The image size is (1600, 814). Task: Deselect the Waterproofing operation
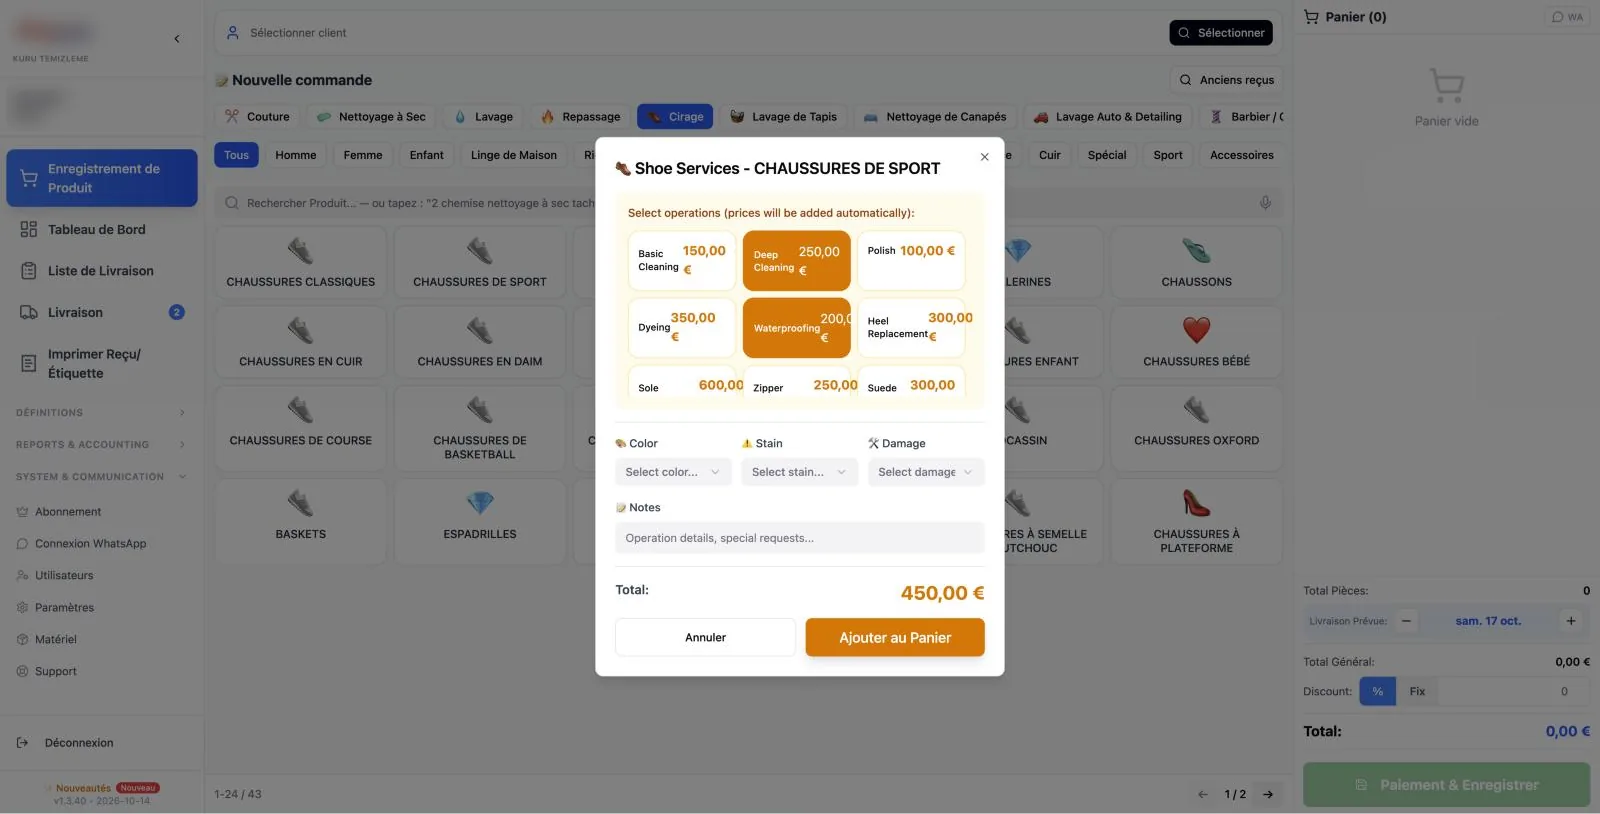pos(796,327)
